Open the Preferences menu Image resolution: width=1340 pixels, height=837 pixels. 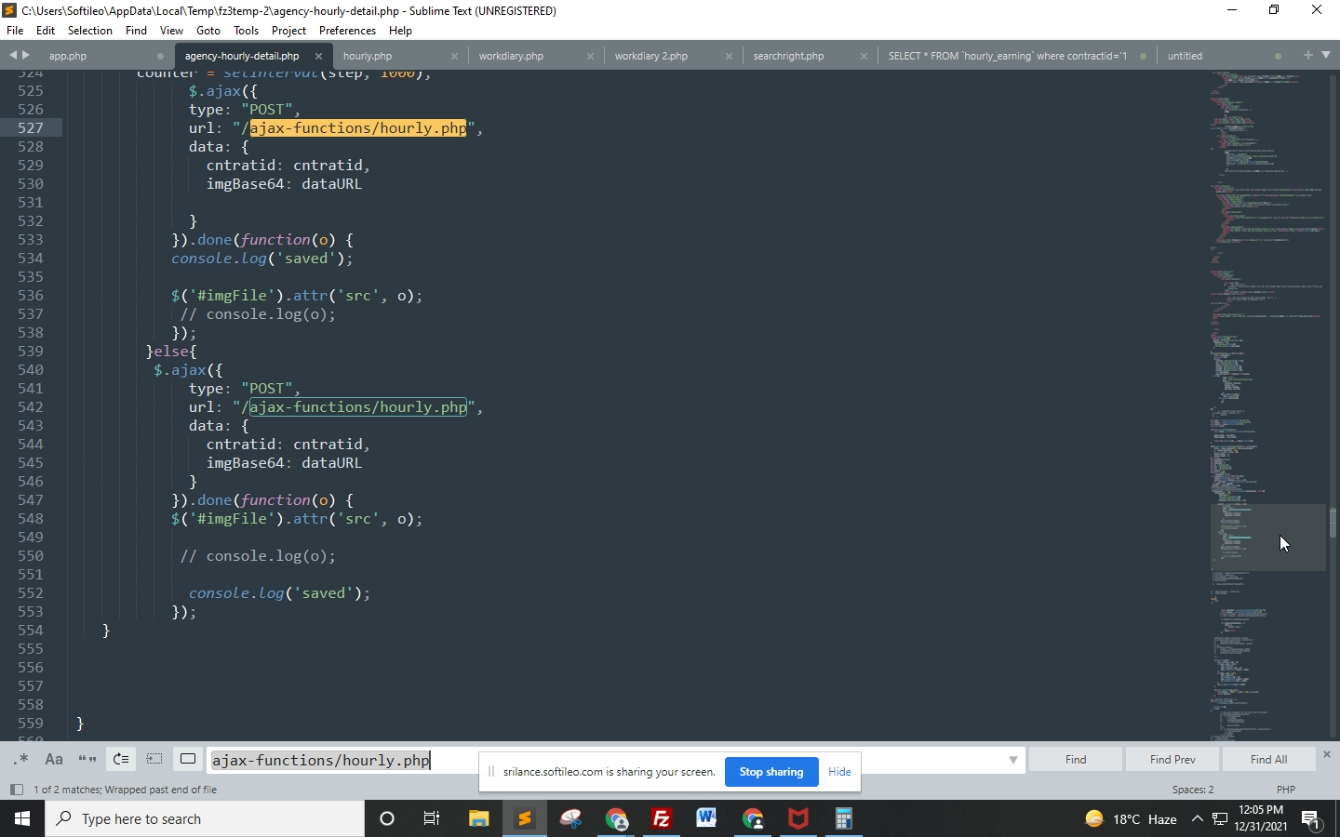(x=347, y=30)
